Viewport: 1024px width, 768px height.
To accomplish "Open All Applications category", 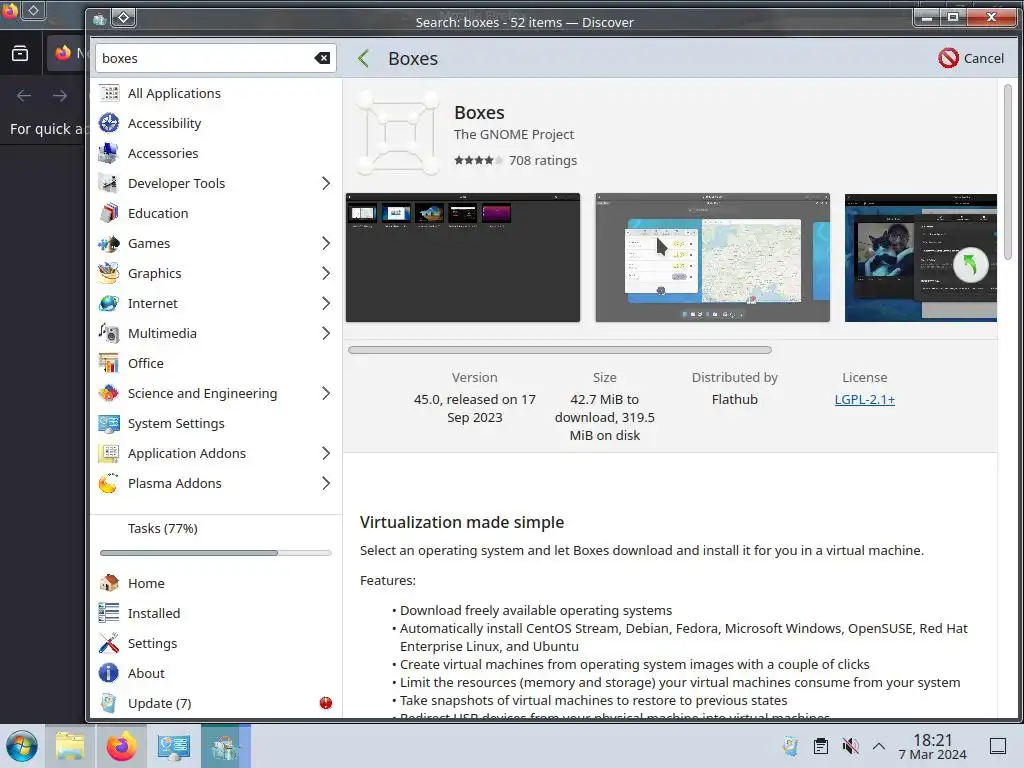I will click(x=216, y=93).
